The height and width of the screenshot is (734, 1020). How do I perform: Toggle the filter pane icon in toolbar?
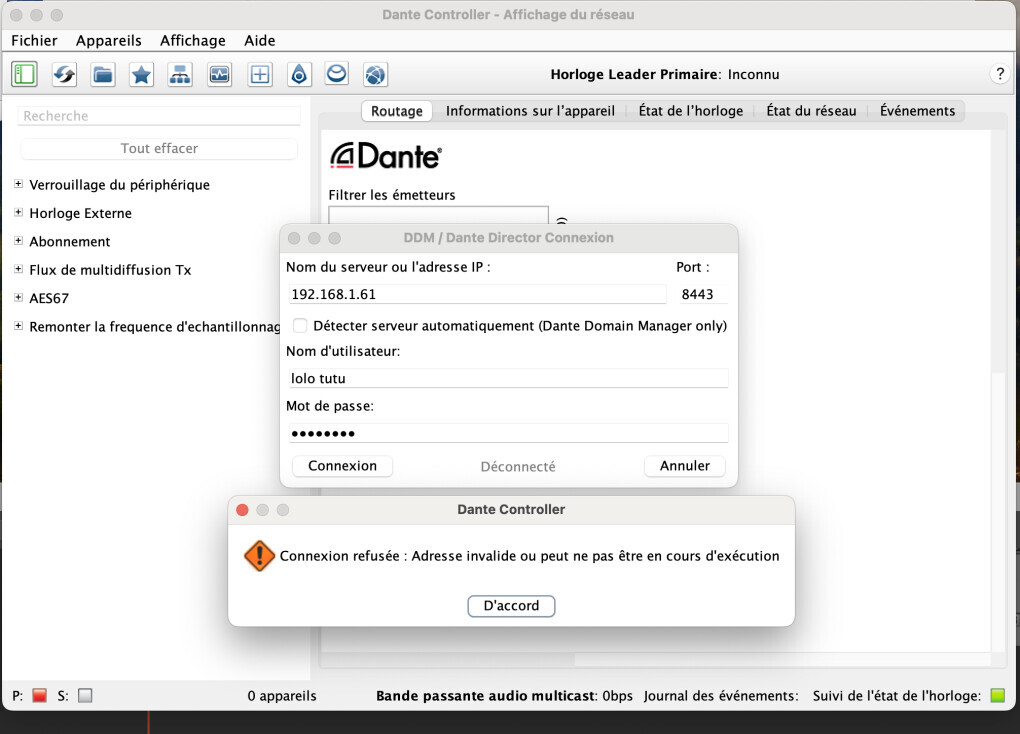pos(25,74)
